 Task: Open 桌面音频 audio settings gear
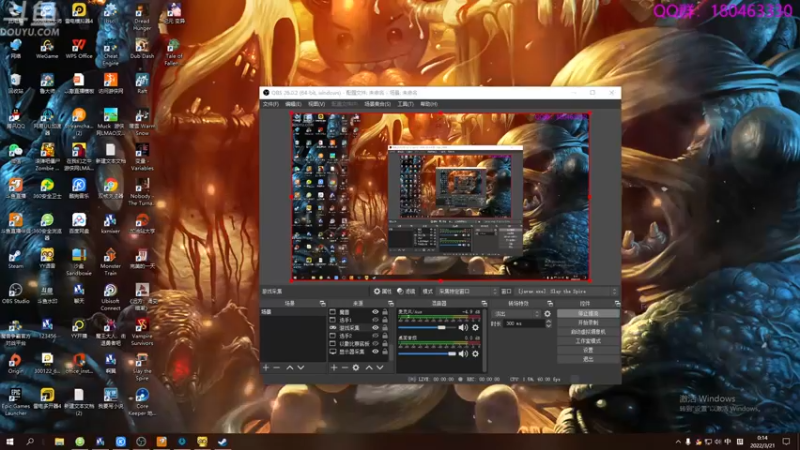pyautogui.click(x=476, y=354)
